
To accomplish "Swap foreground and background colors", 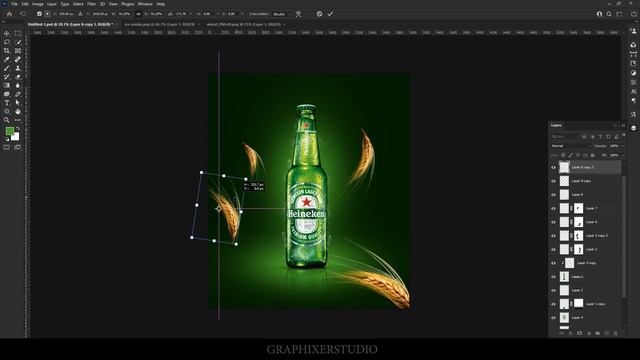I will pos(18,129).
